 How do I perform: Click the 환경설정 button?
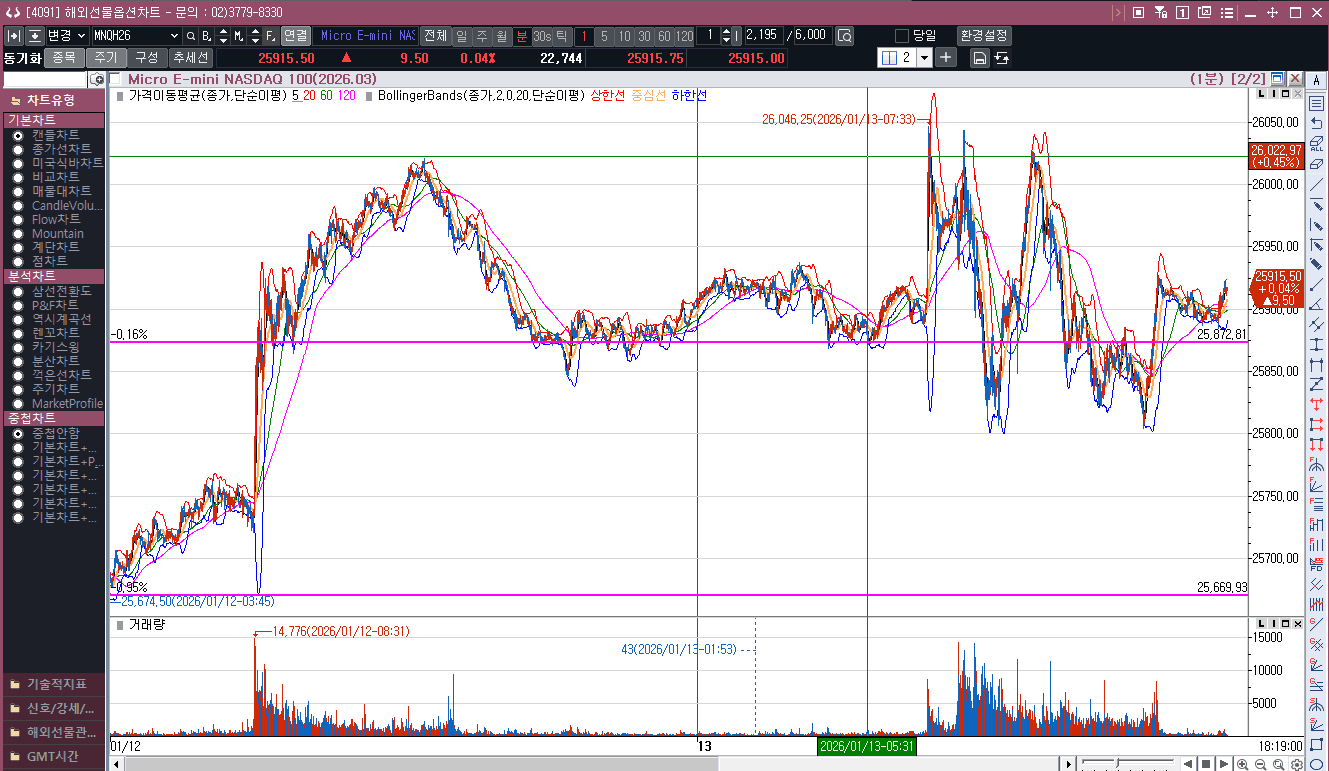click(x=984, y=36)
